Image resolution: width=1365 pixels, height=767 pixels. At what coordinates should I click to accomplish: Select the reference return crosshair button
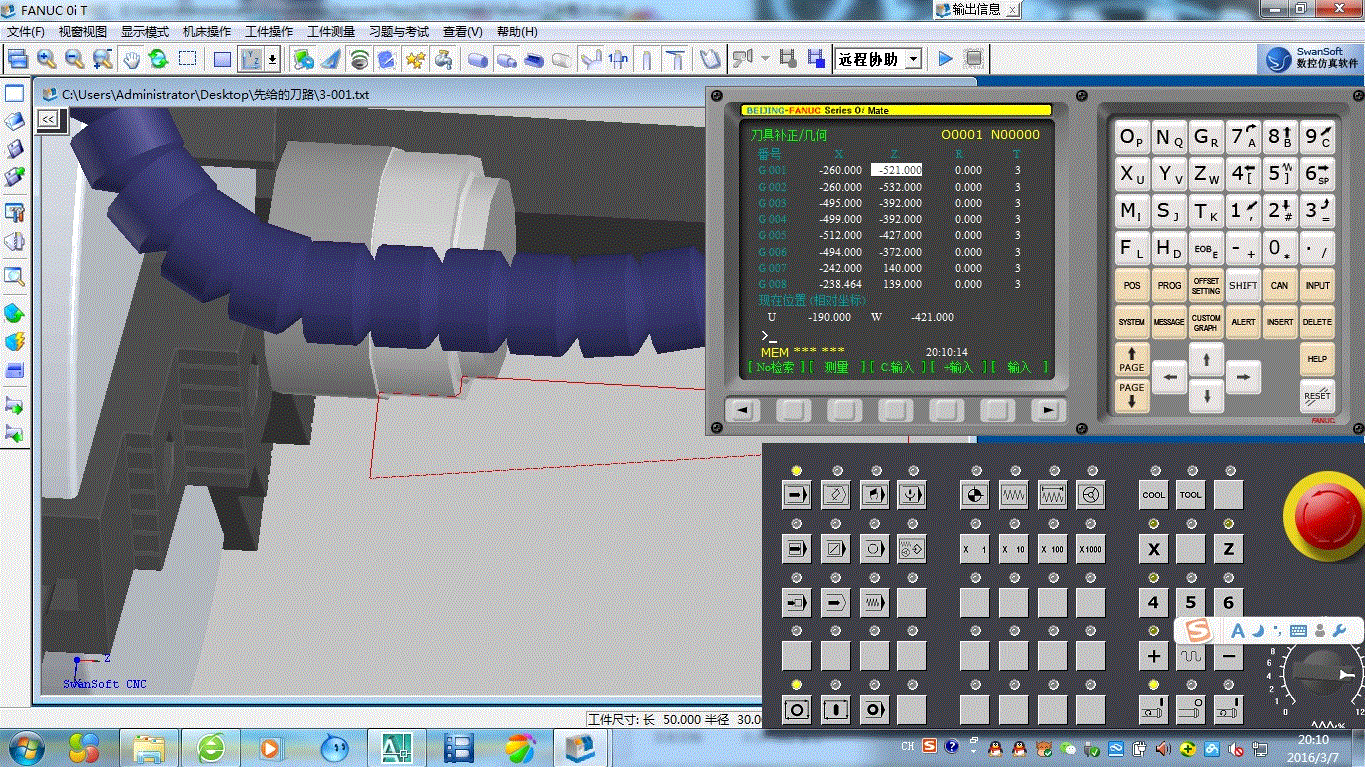pyautogui.click(x=974, y=494)
